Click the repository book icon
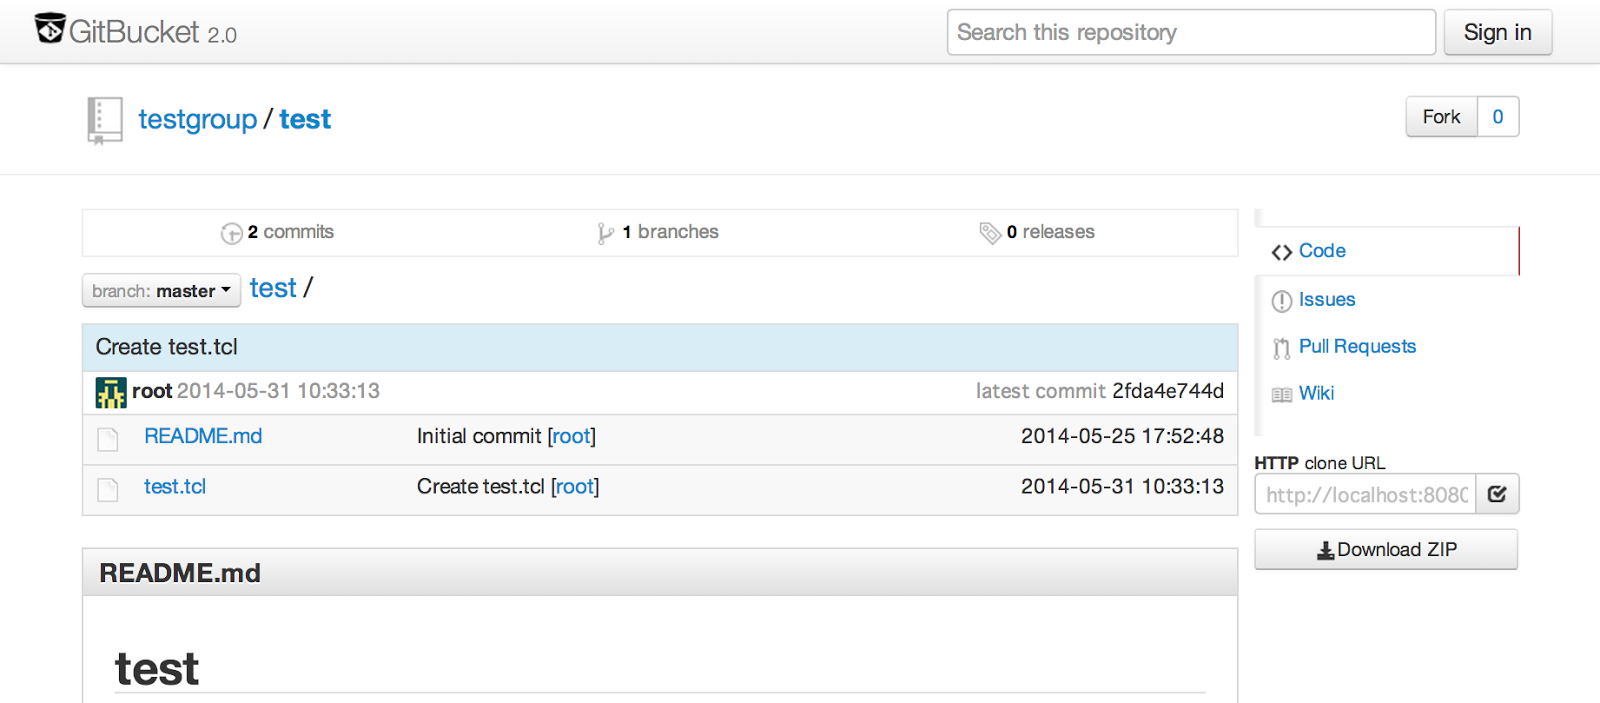Viewport: 1600px width, 703px height. tap(104, 121)
